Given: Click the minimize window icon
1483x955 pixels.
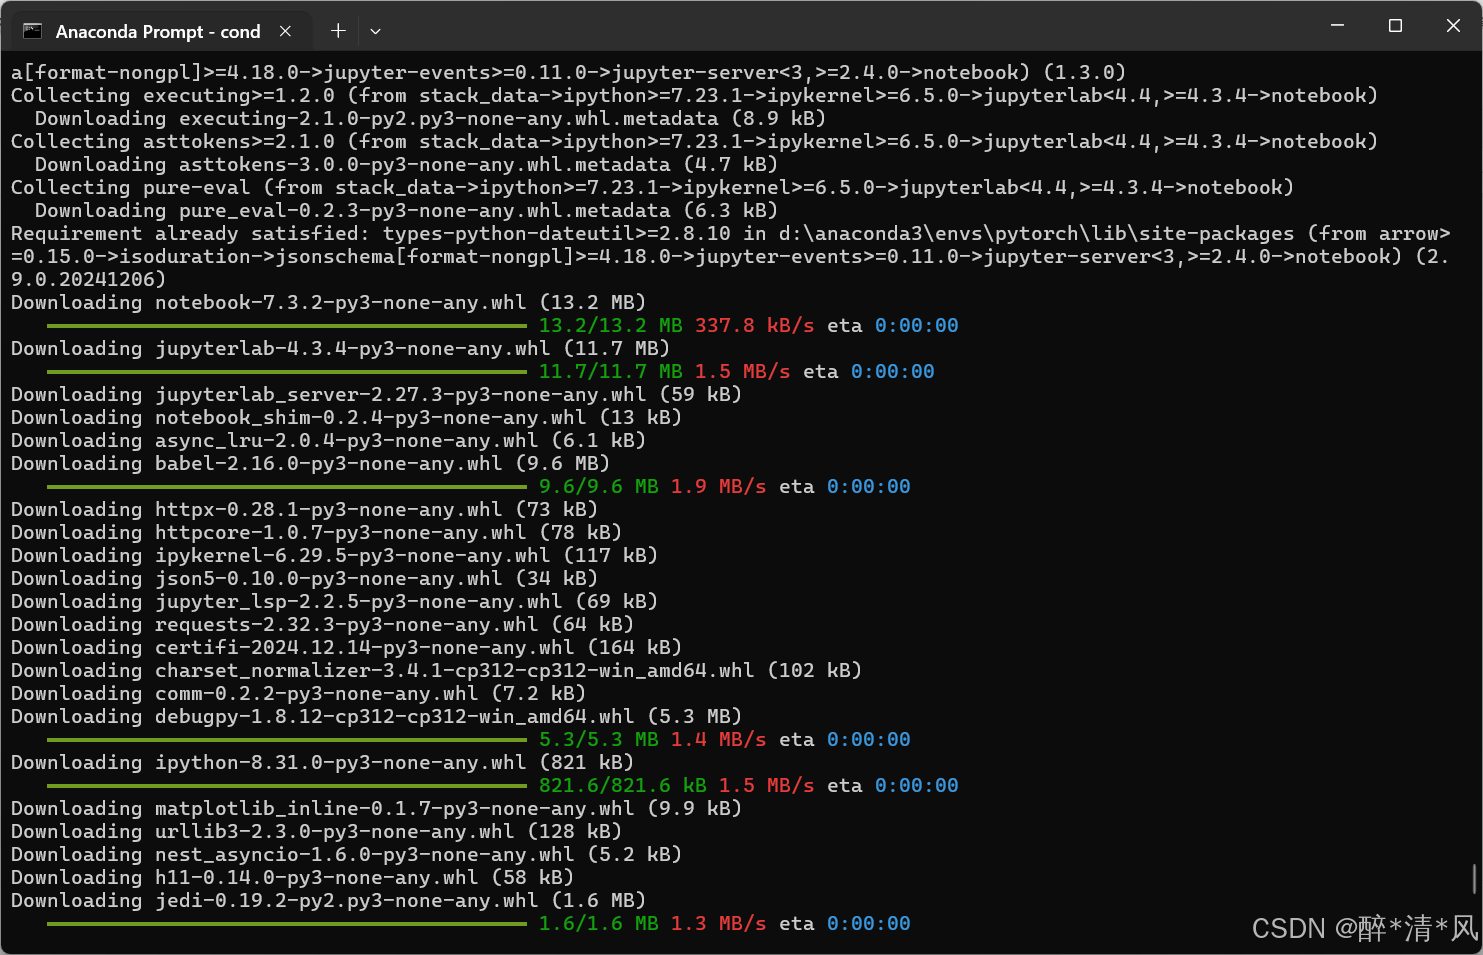Looking at the screenshot, I should point(1336,27).
